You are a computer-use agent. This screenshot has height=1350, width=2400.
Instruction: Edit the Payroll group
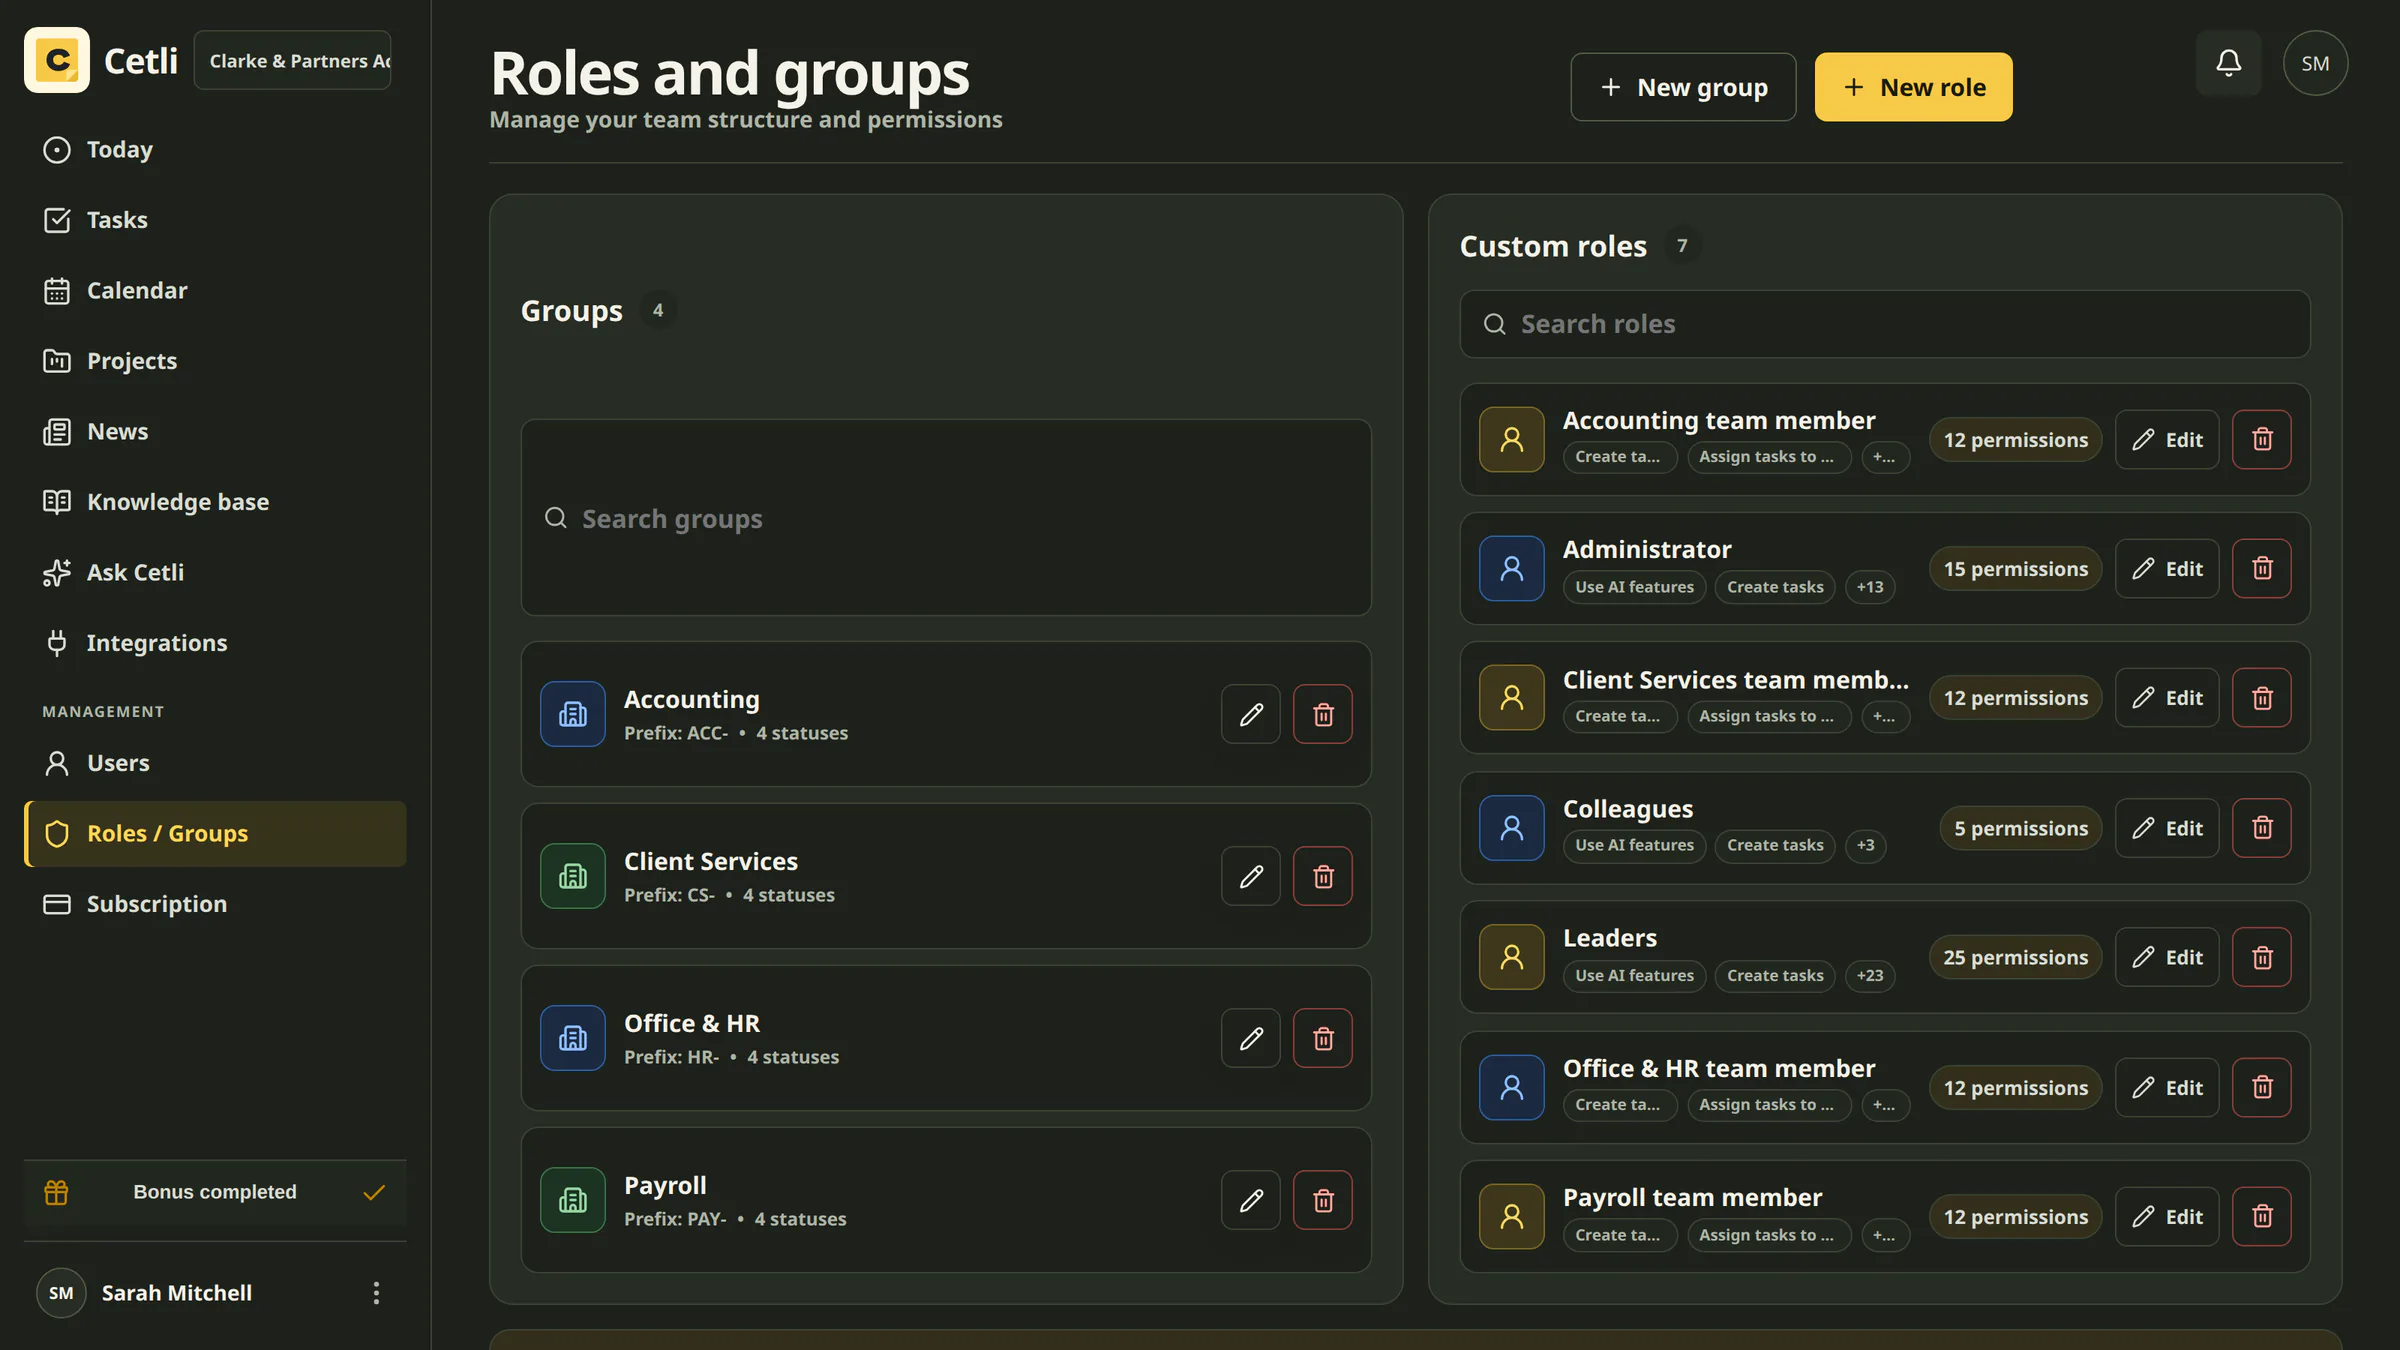point(1251,1200)
